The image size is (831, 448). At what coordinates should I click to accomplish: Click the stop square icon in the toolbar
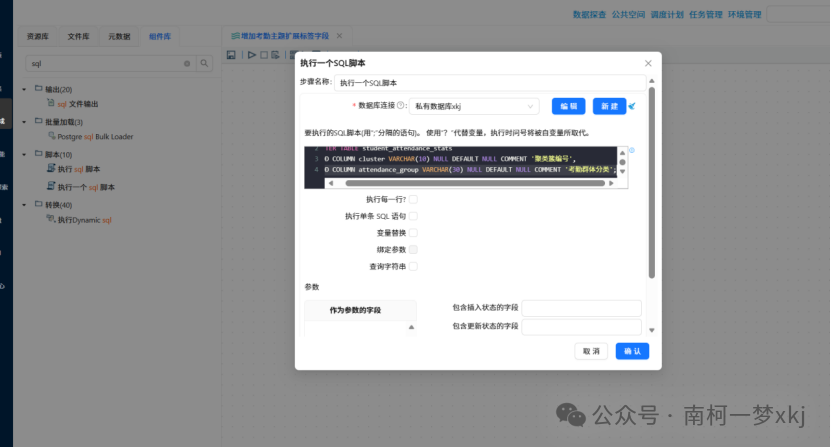pos(264,55)
